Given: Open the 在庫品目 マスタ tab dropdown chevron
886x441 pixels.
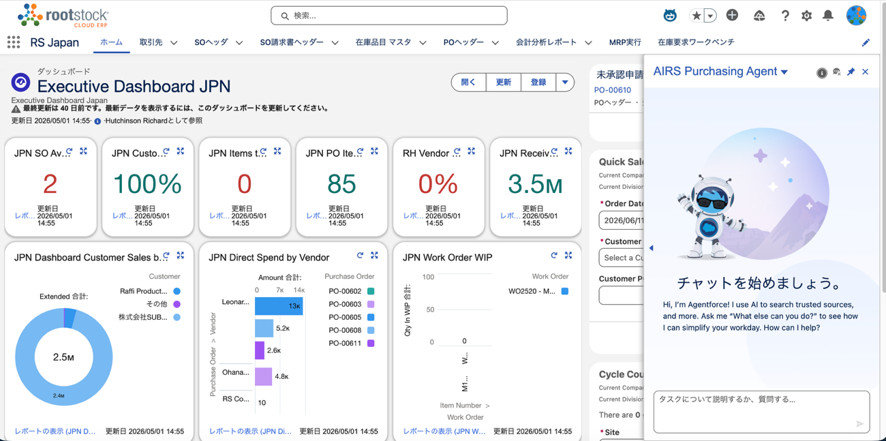Looking at the screenshot, I should click(422, 43).
